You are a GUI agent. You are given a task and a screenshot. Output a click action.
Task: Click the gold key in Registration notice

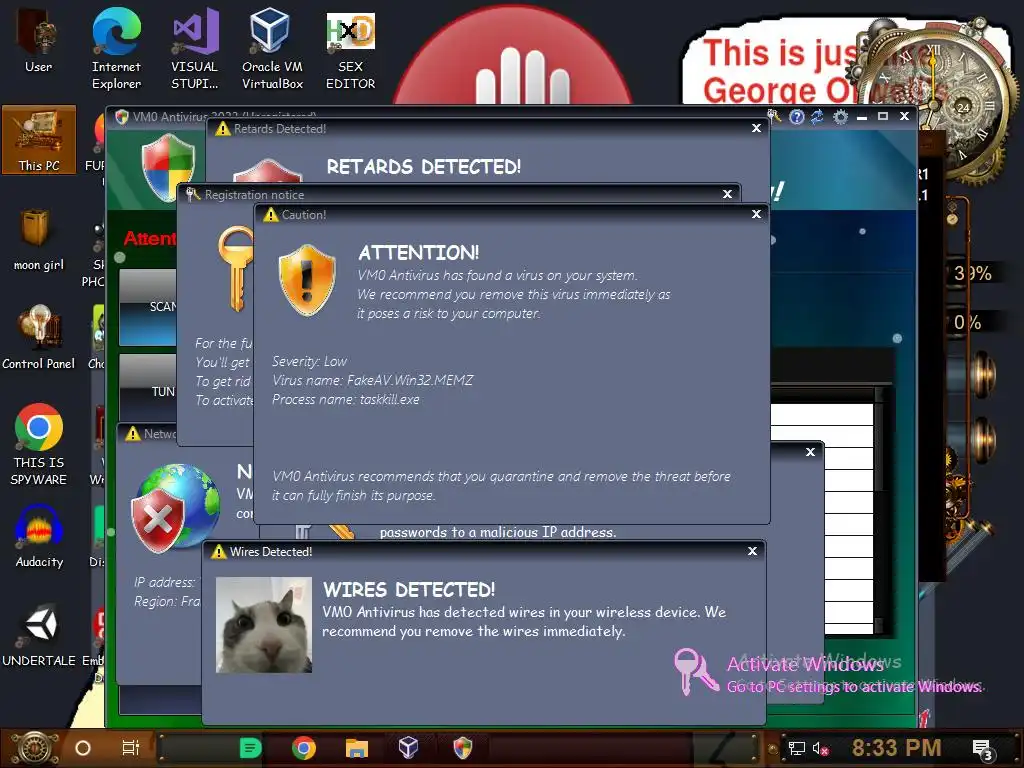coord(235,268)
